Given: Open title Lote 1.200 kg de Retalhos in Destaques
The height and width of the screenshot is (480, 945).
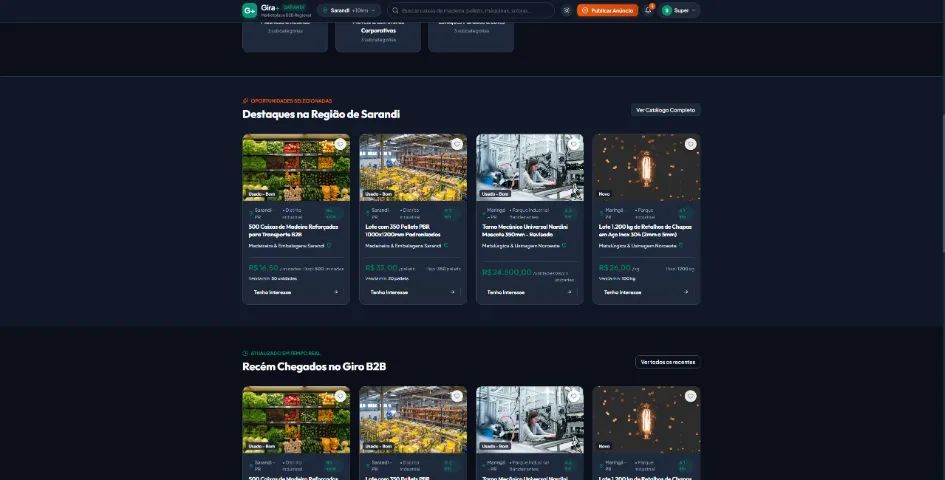Looking at the screenshot, I should pyautogui.click(x=645, y=230).
